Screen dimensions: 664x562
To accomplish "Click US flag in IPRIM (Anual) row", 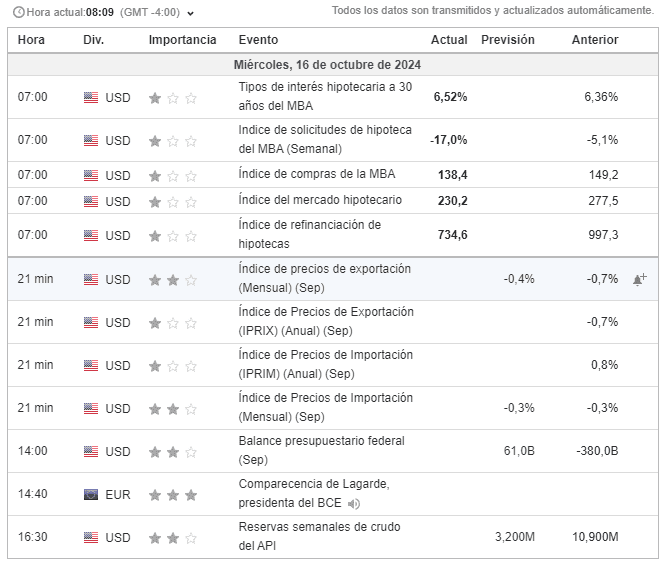I will 91,365.
